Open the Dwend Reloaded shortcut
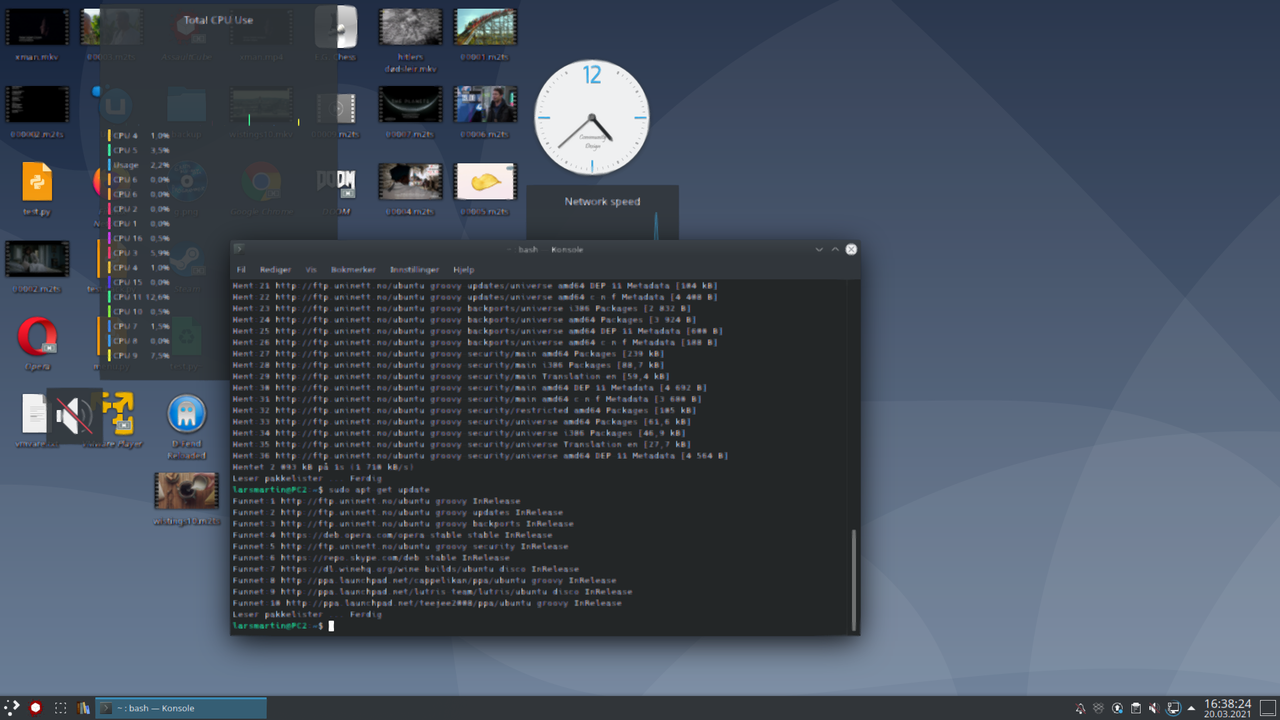The image size is (1280, 720). pyautogui.click(x=186, y=412)
